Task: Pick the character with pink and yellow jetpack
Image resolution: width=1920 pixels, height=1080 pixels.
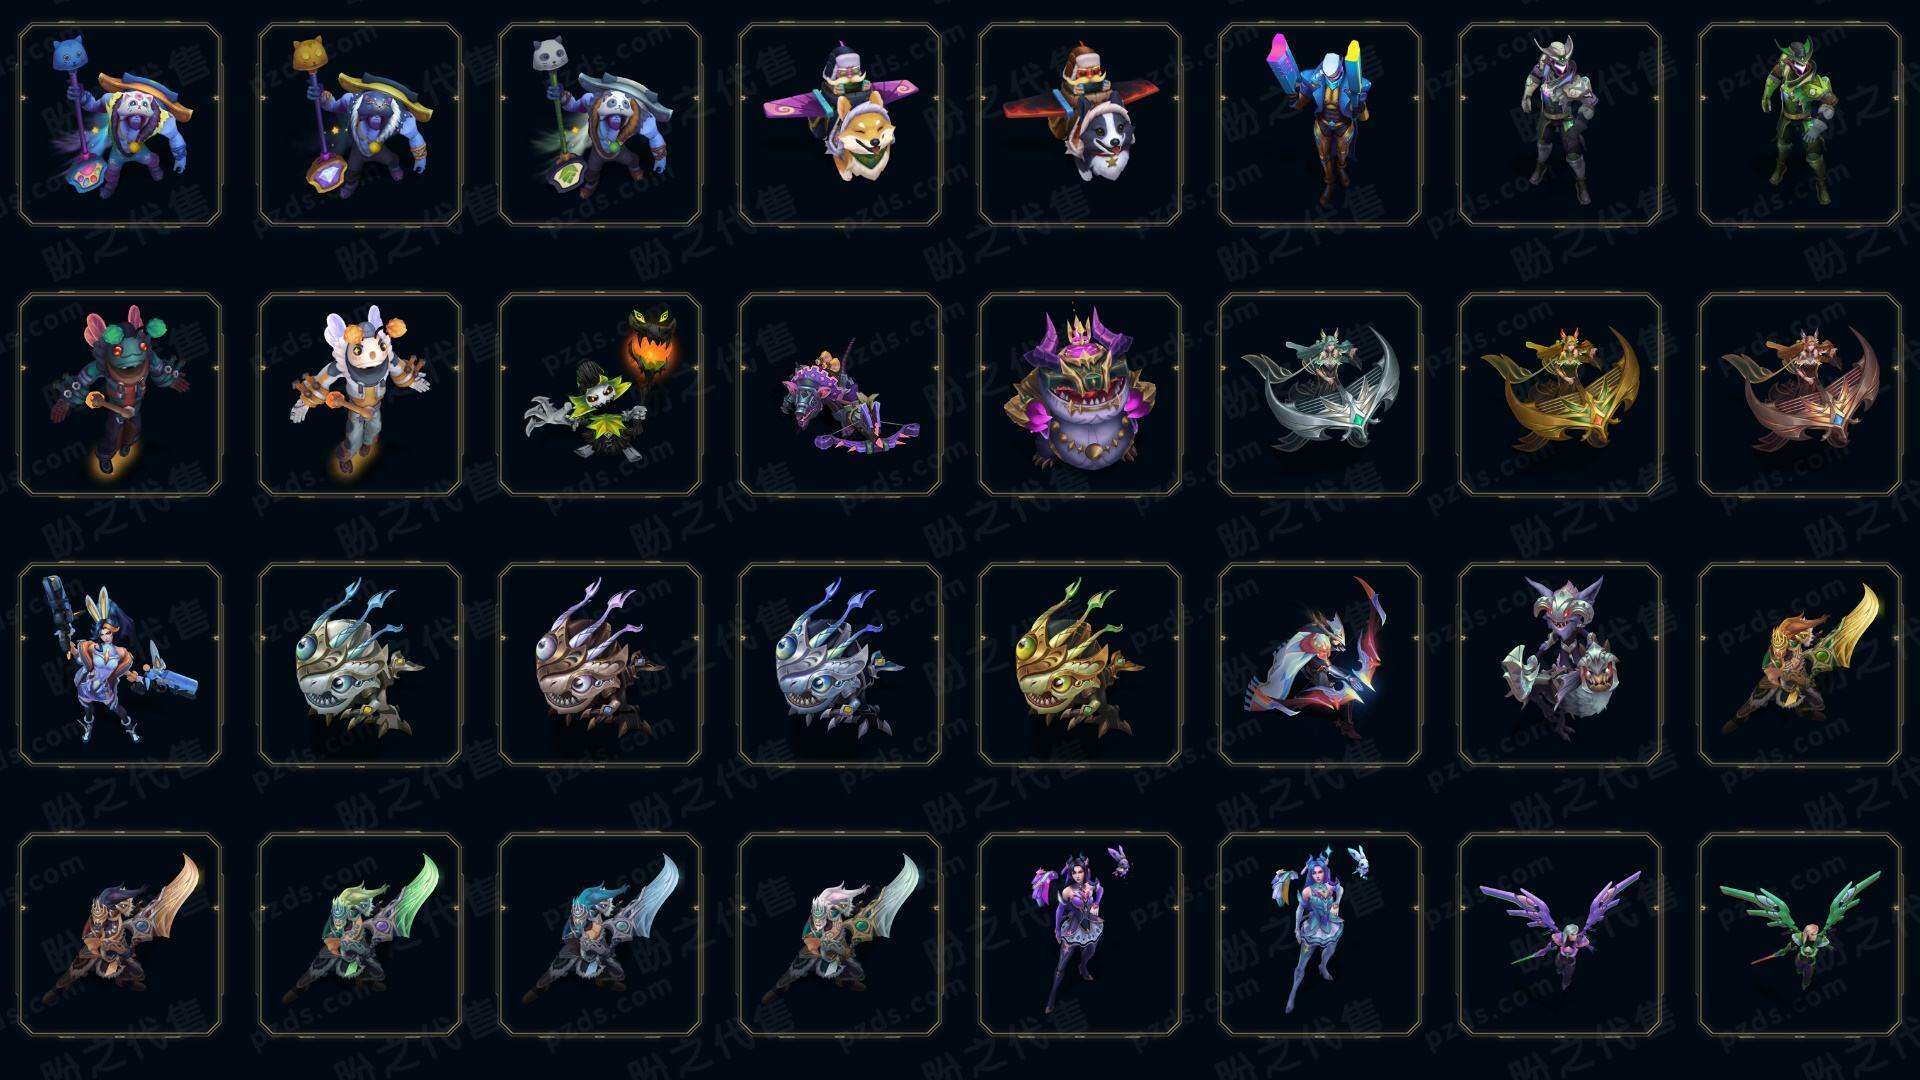Action: (x=1320, y=125)
